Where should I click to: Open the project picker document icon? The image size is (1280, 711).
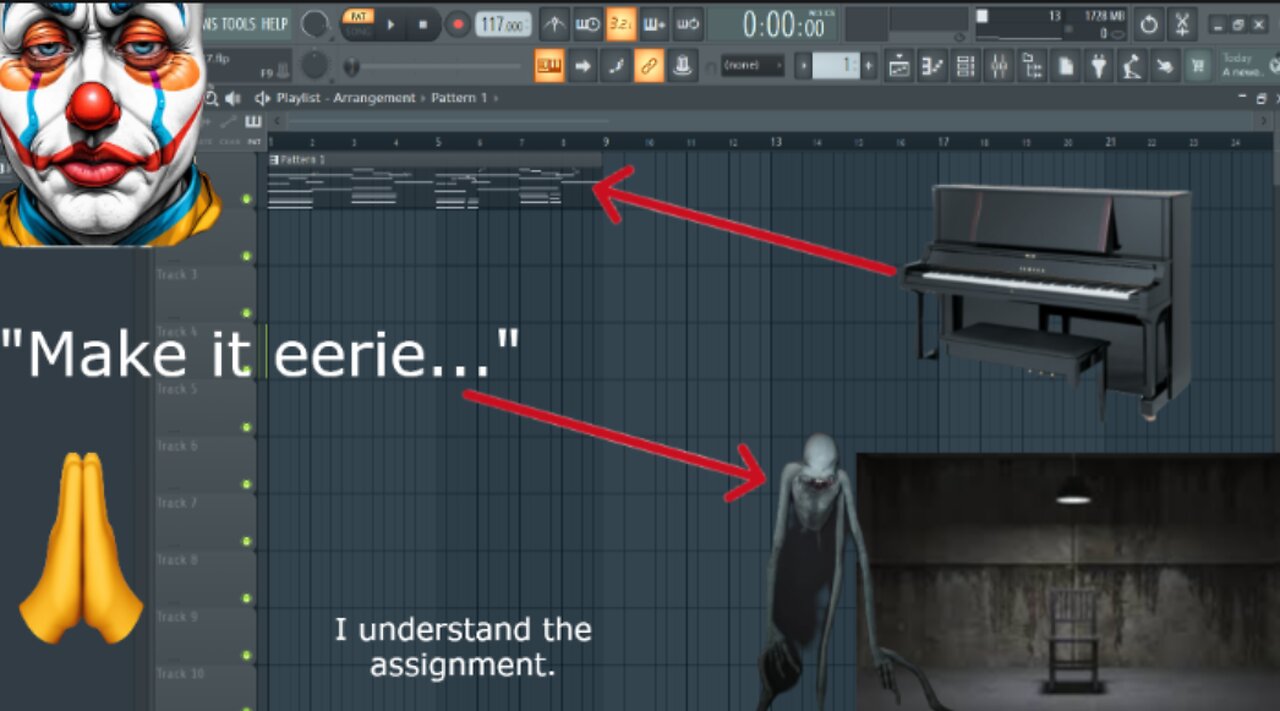1066,66
